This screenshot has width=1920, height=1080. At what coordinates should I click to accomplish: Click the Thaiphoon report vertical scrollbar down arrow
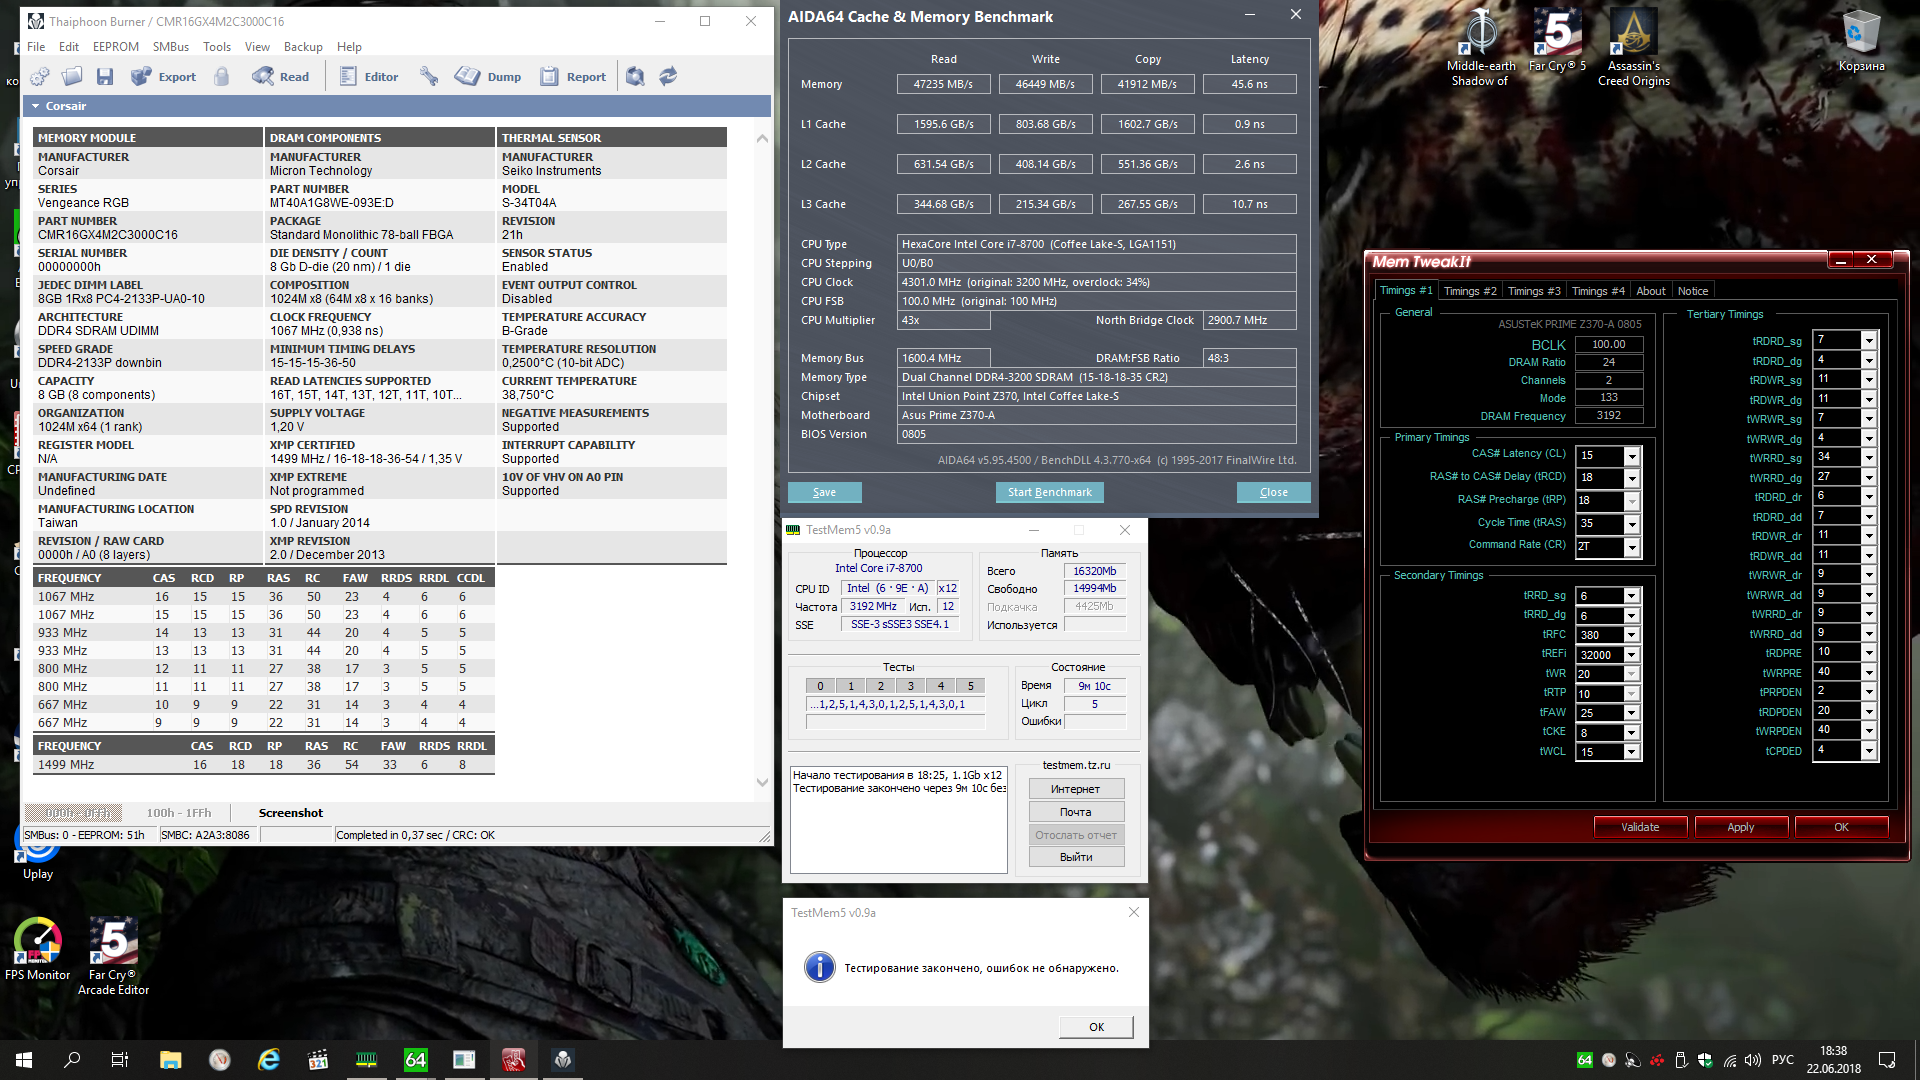762,783
